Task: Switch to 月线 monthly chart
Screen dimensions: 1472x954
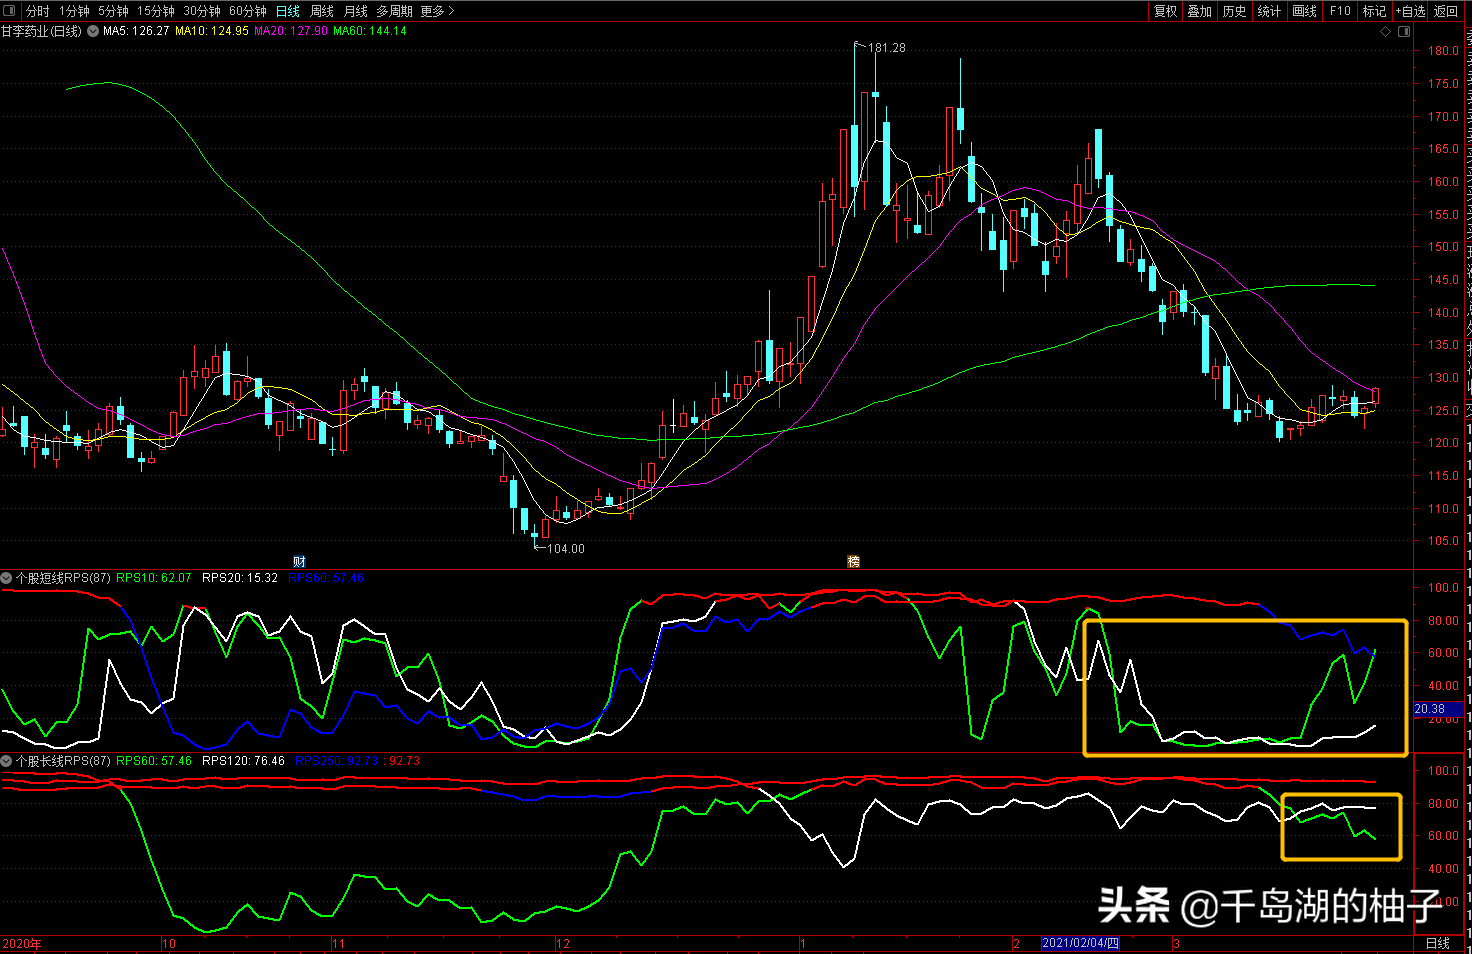Action: click(x=356, y=11)
